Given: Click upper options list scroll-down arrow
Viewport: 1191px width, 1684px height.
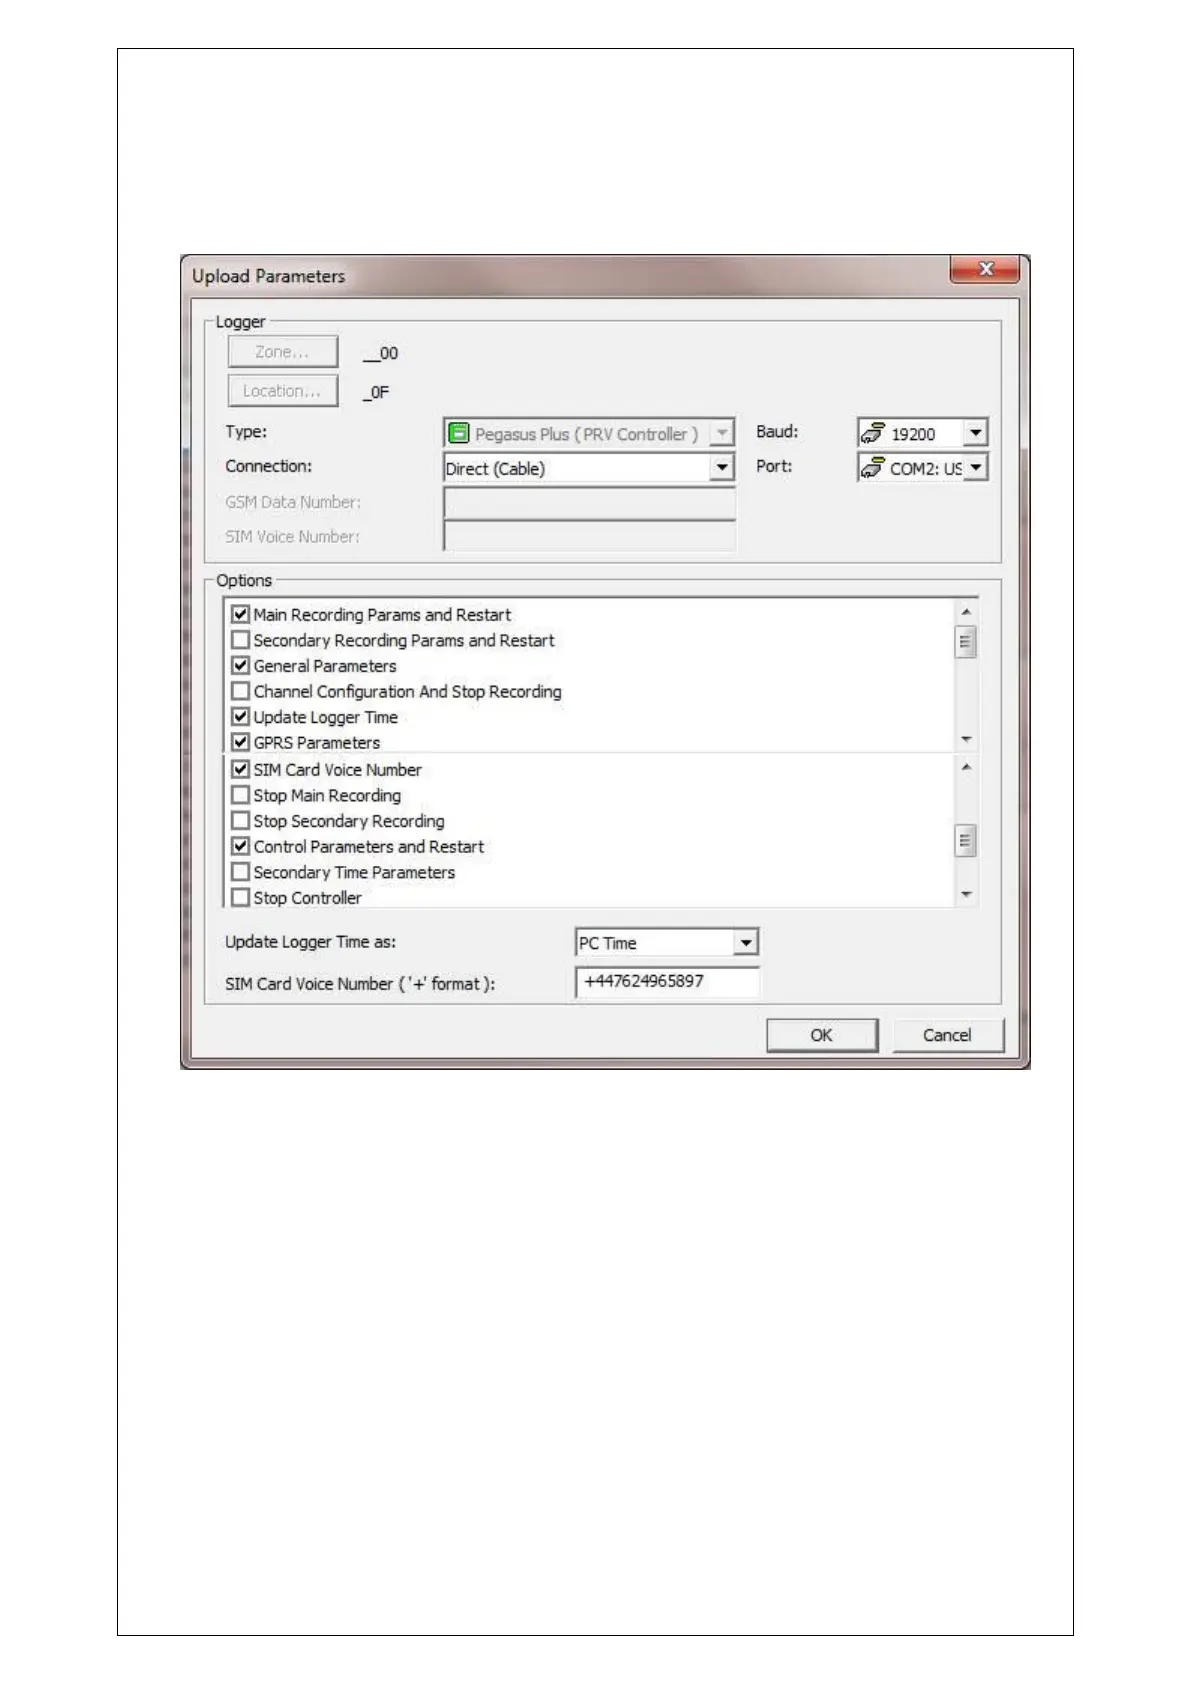Looking at the screenshot, I should tap(966, 739).
